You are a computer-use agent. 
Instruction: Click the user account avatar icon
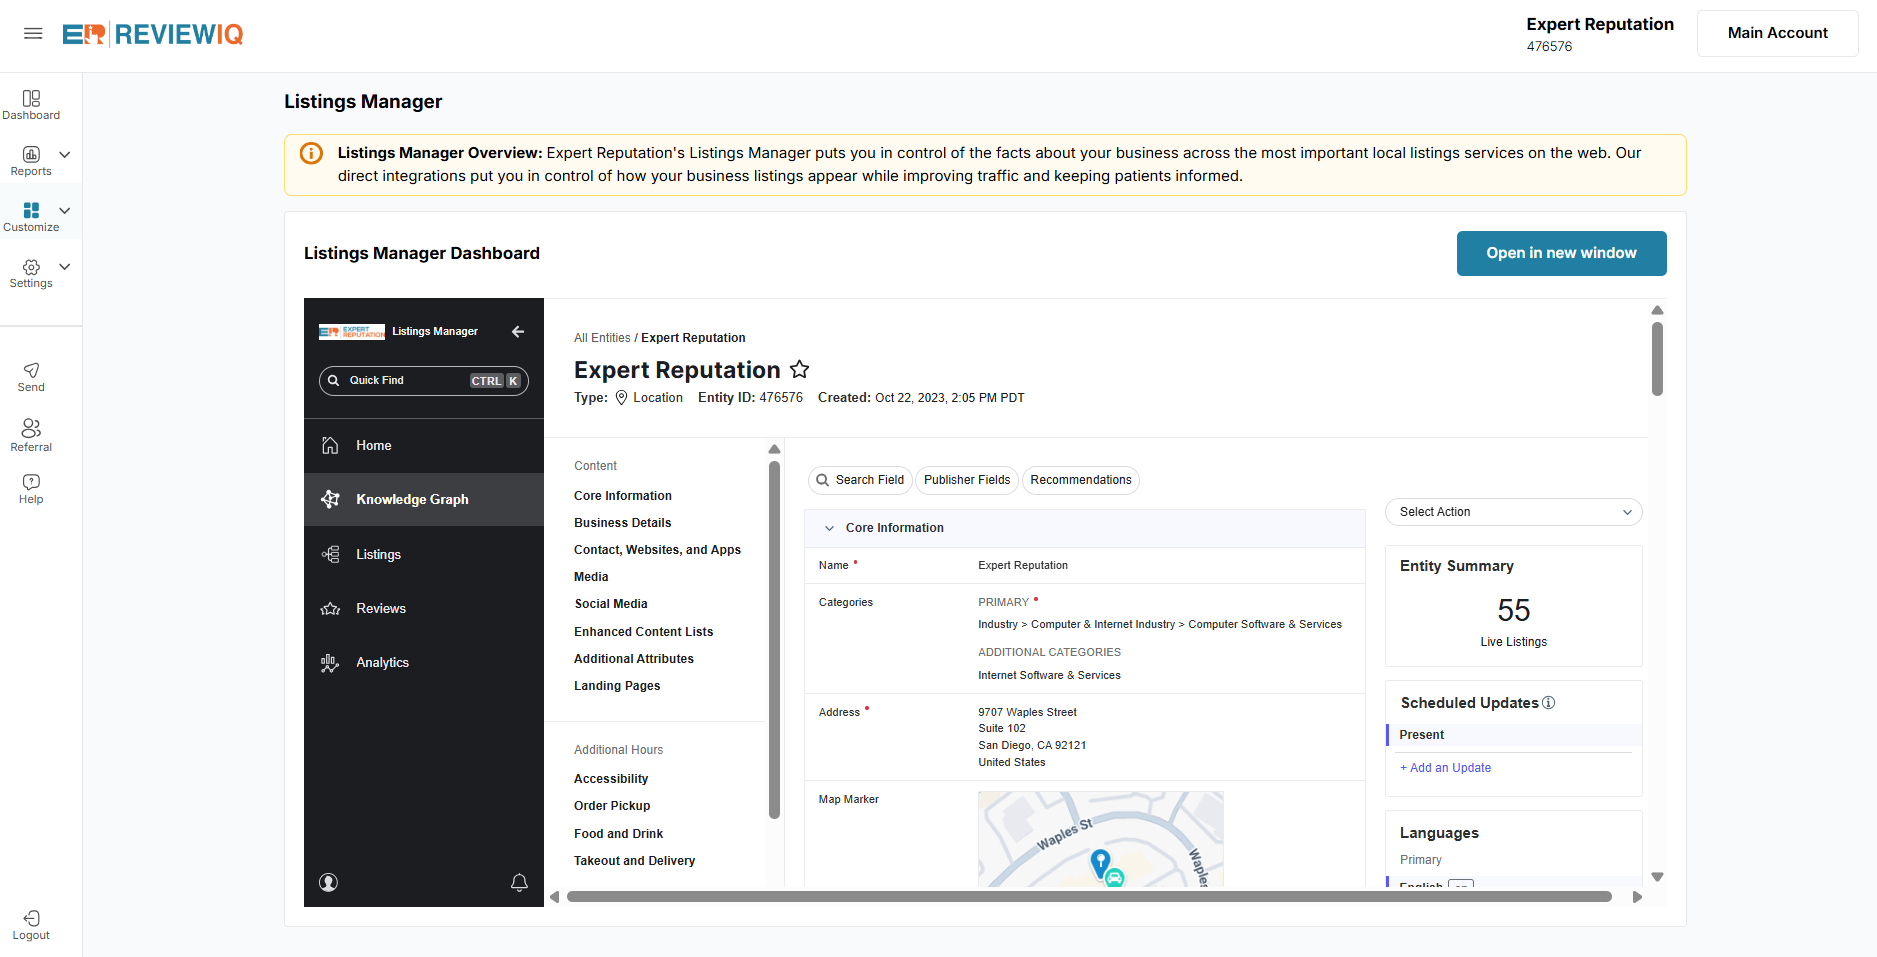pyautogui.click(x=328, y=883)
